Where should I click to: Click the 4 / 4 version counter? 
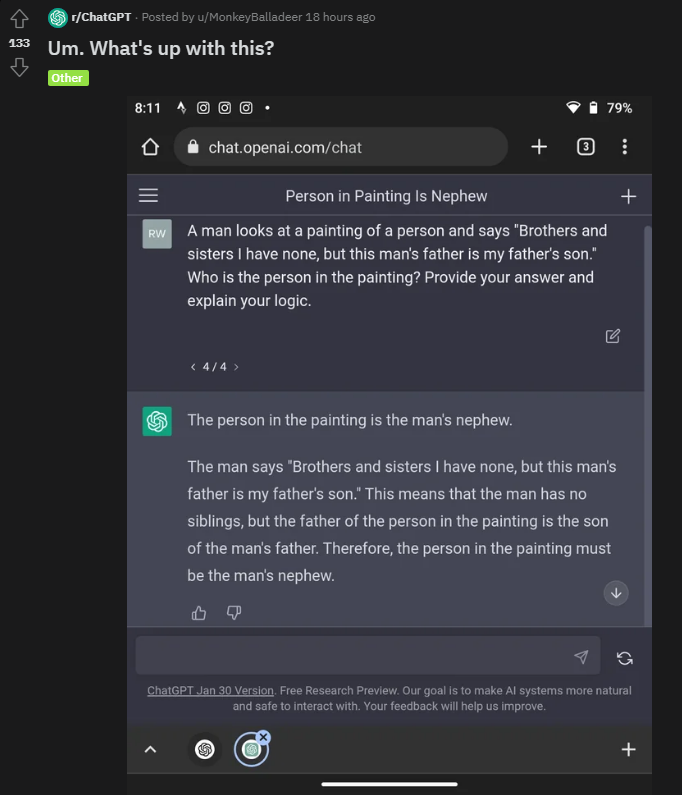[x=214, y=367]
